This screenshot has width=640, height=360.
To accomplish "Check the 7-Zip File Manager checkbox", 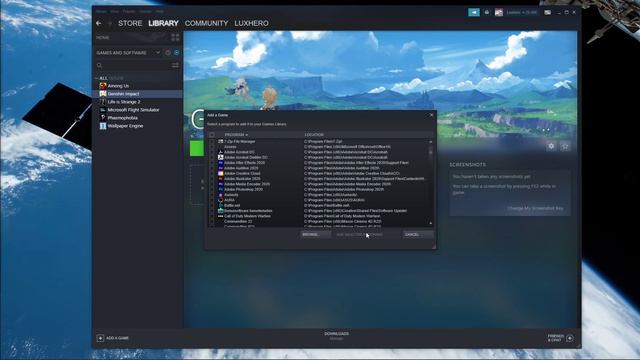I will click(212, 141).
